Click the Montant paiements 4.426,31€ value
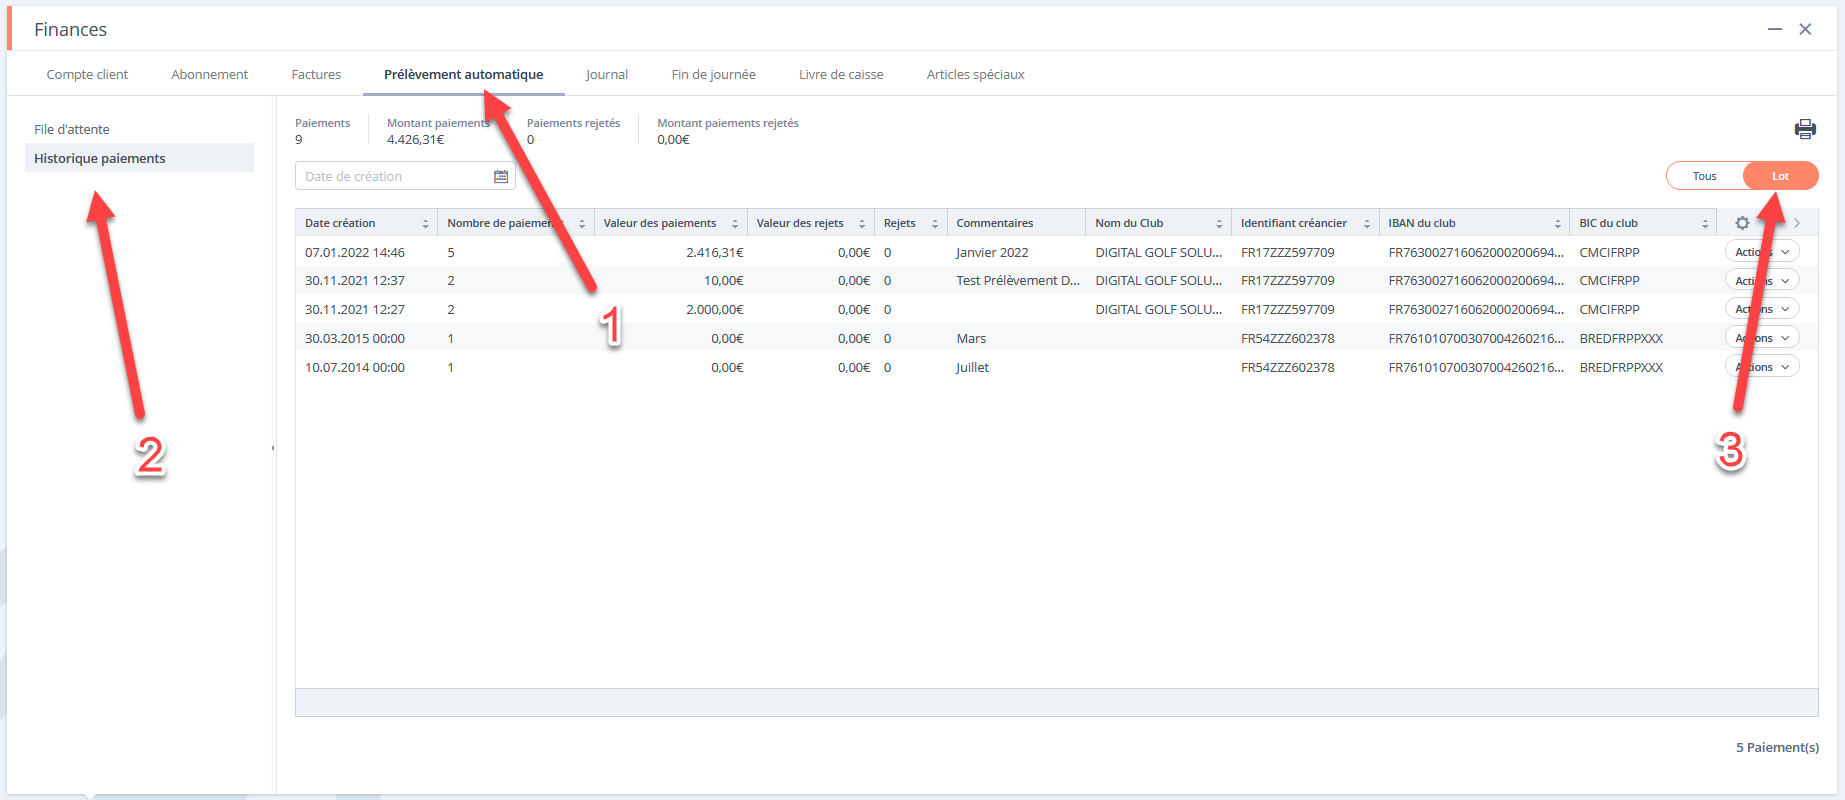This screenshot has height=800, width=1845. point(416,140)
